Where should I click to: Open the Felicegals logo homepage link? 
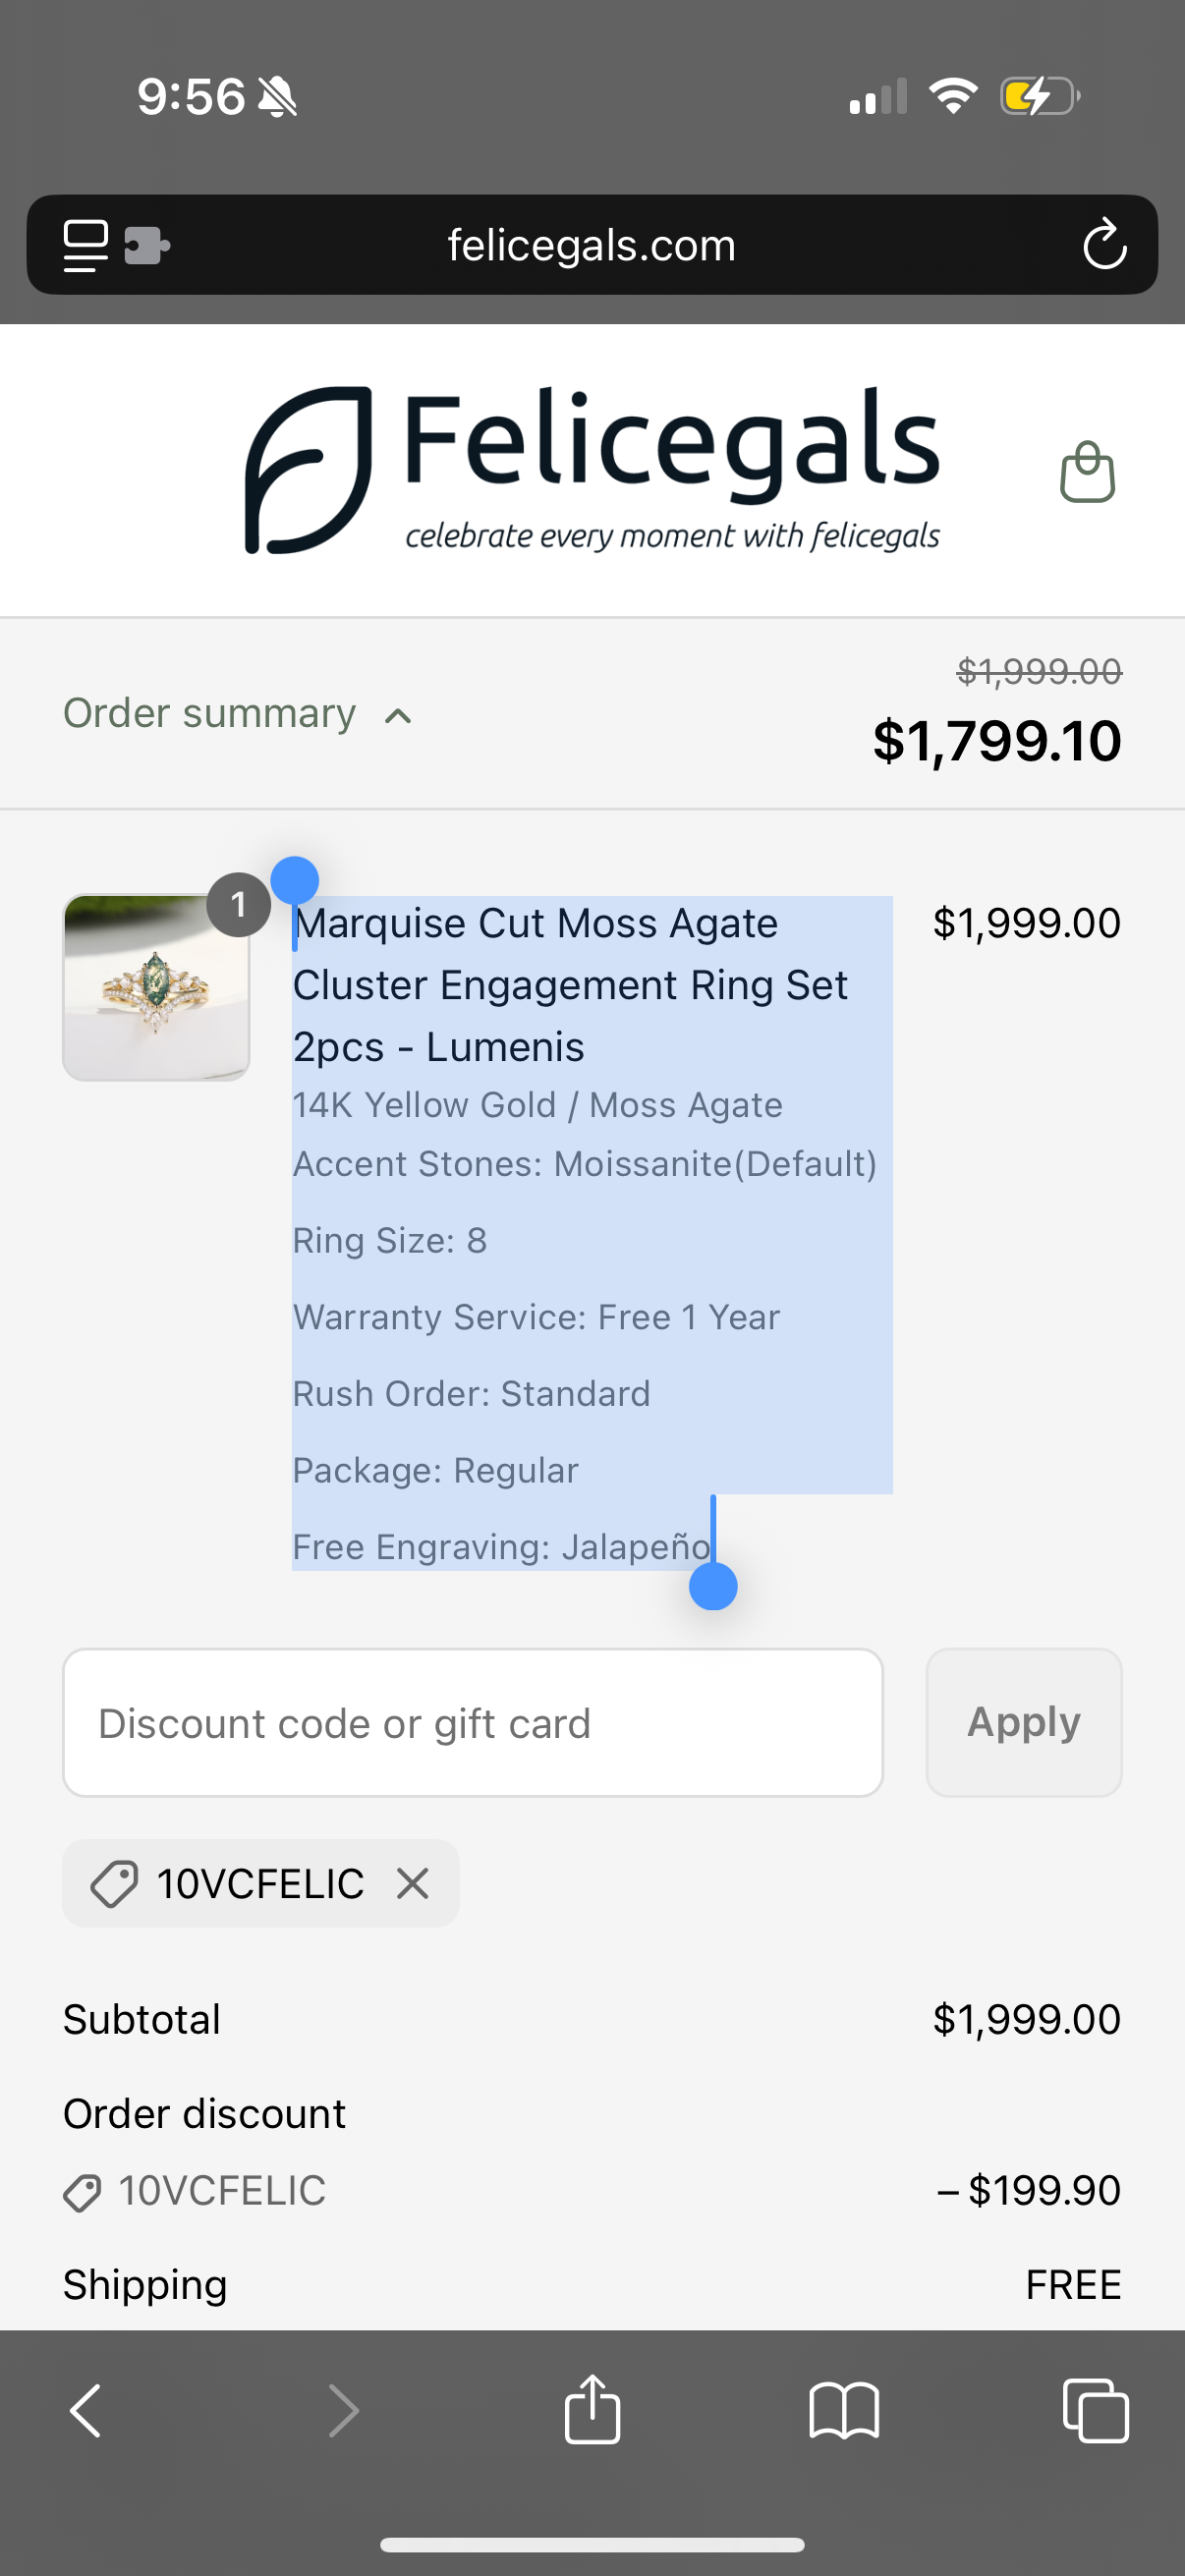point(592,470)
